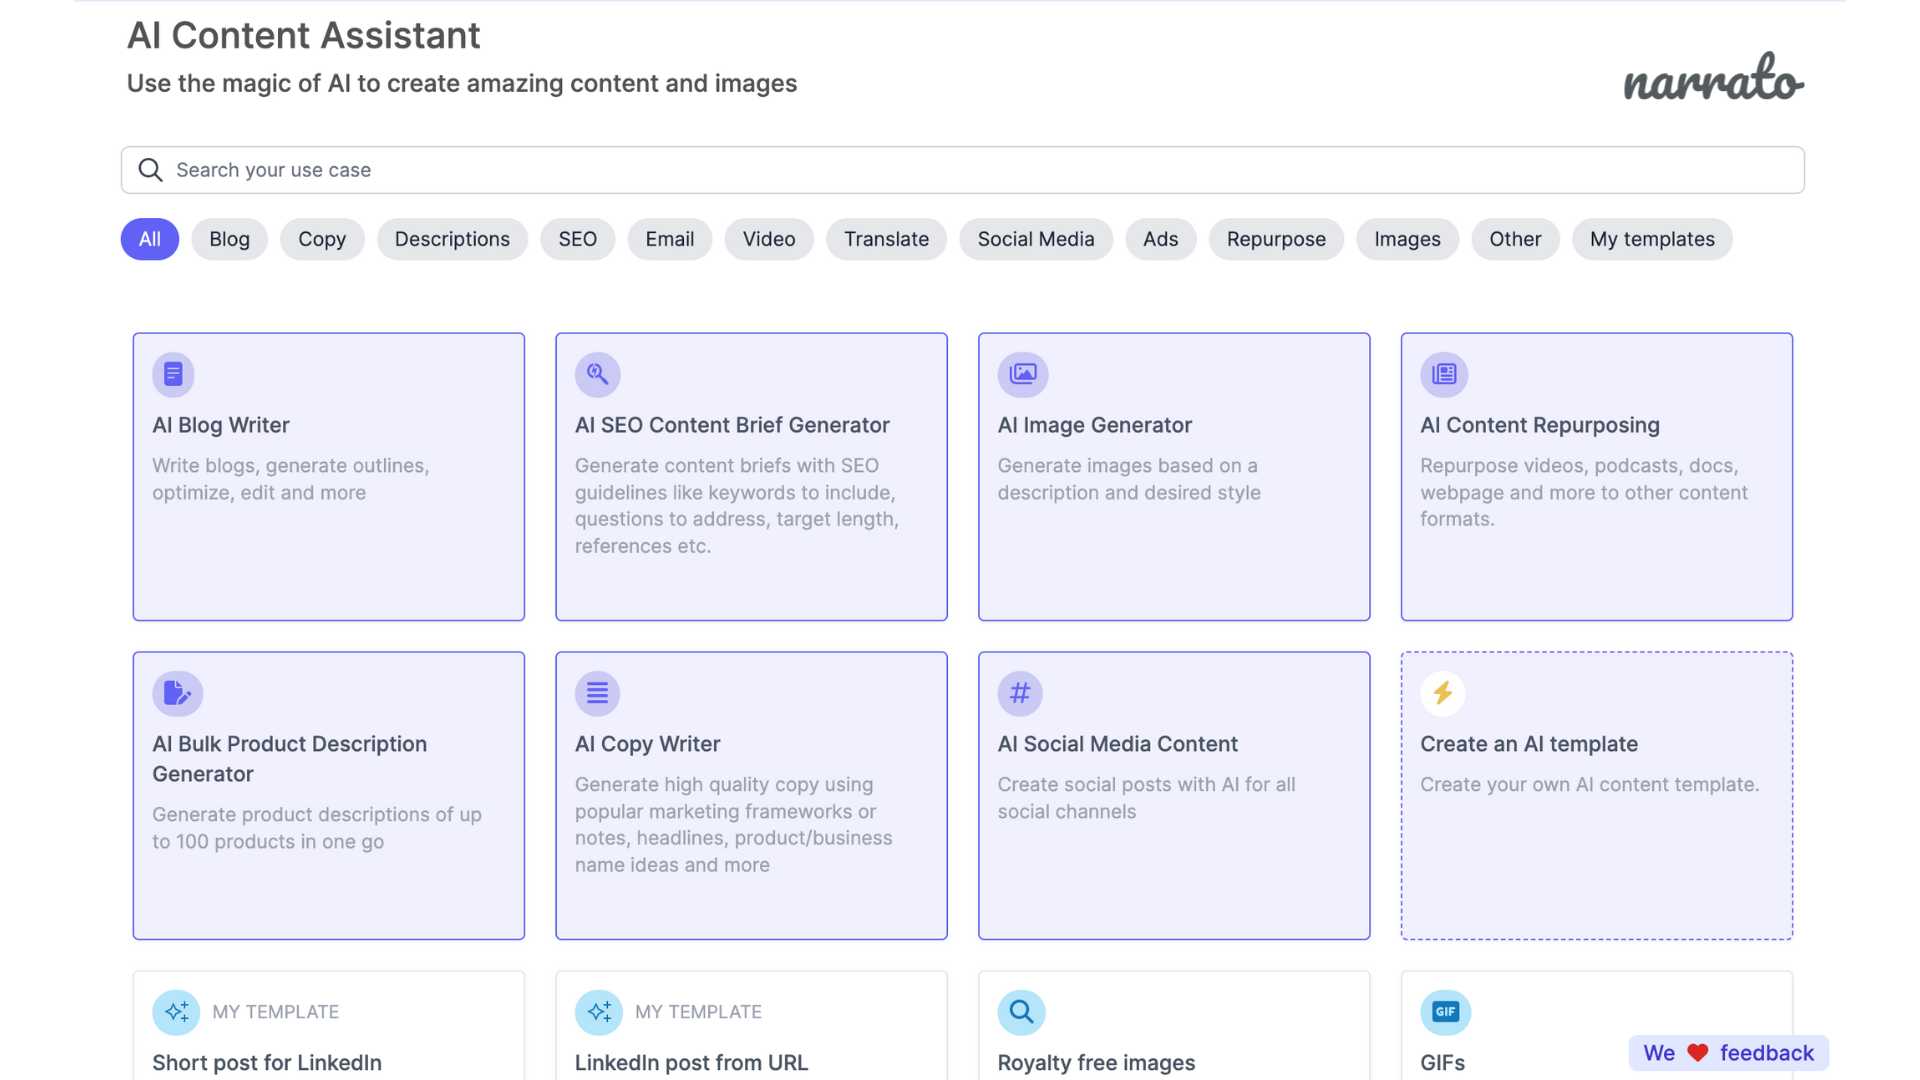Click the Search your use case input field

coord(961,169)
